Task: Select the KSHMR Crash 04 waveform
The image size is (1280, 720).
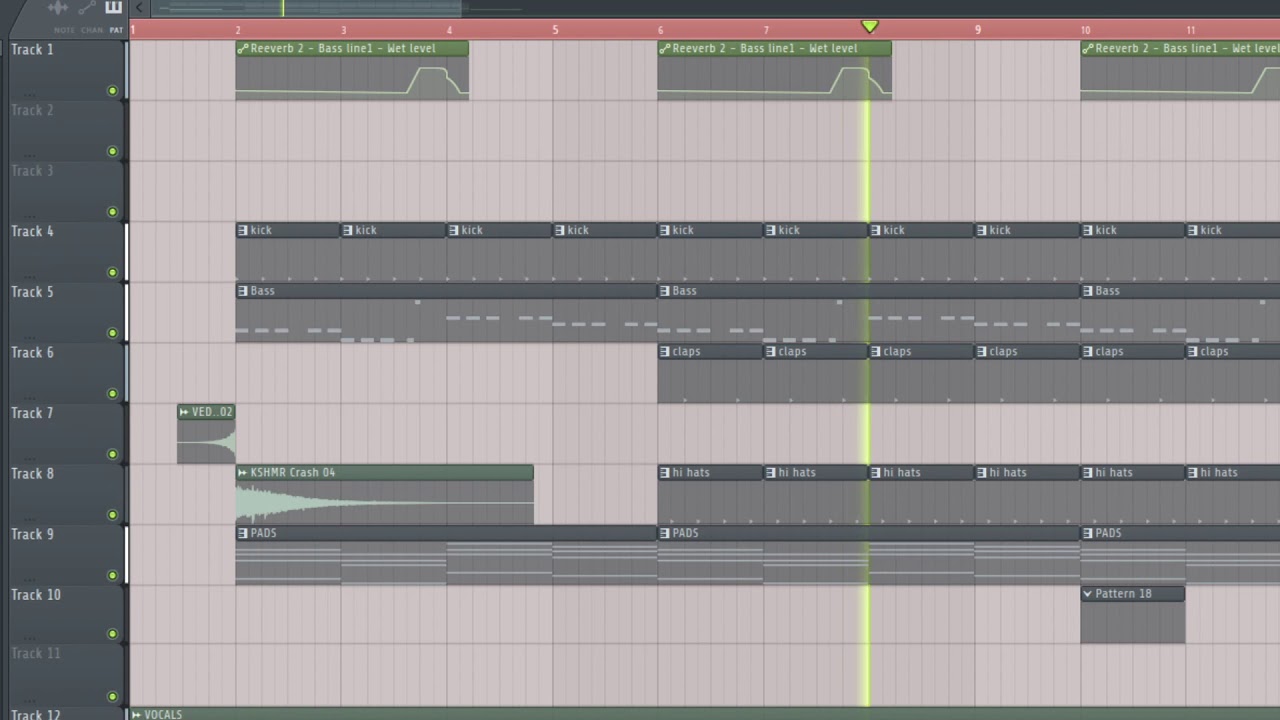Action: pyautogui.click(x=385, y=502)
